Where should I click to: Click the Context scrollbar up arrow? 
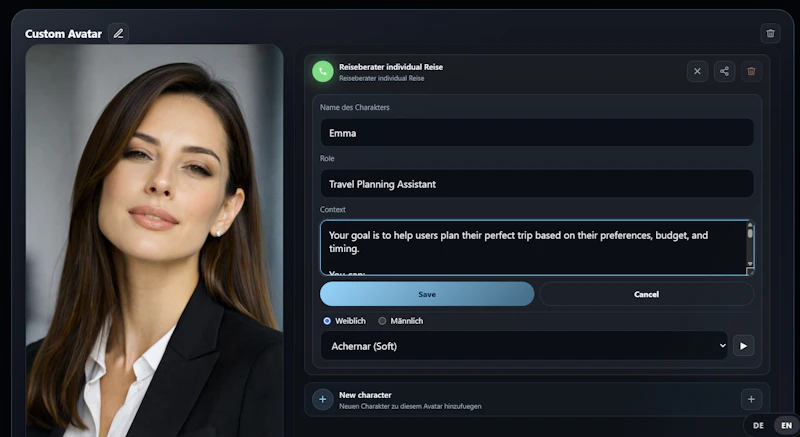750,224
